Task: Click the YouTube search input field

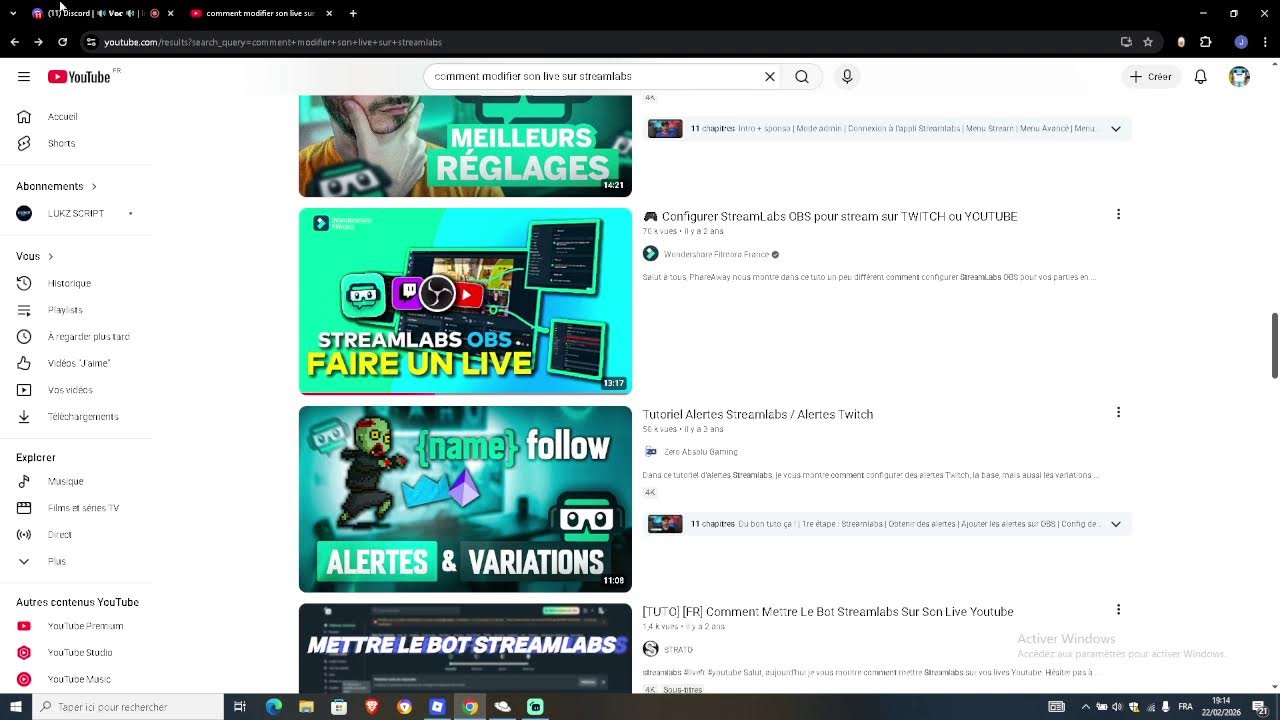Action: click(x=594, y=77)
